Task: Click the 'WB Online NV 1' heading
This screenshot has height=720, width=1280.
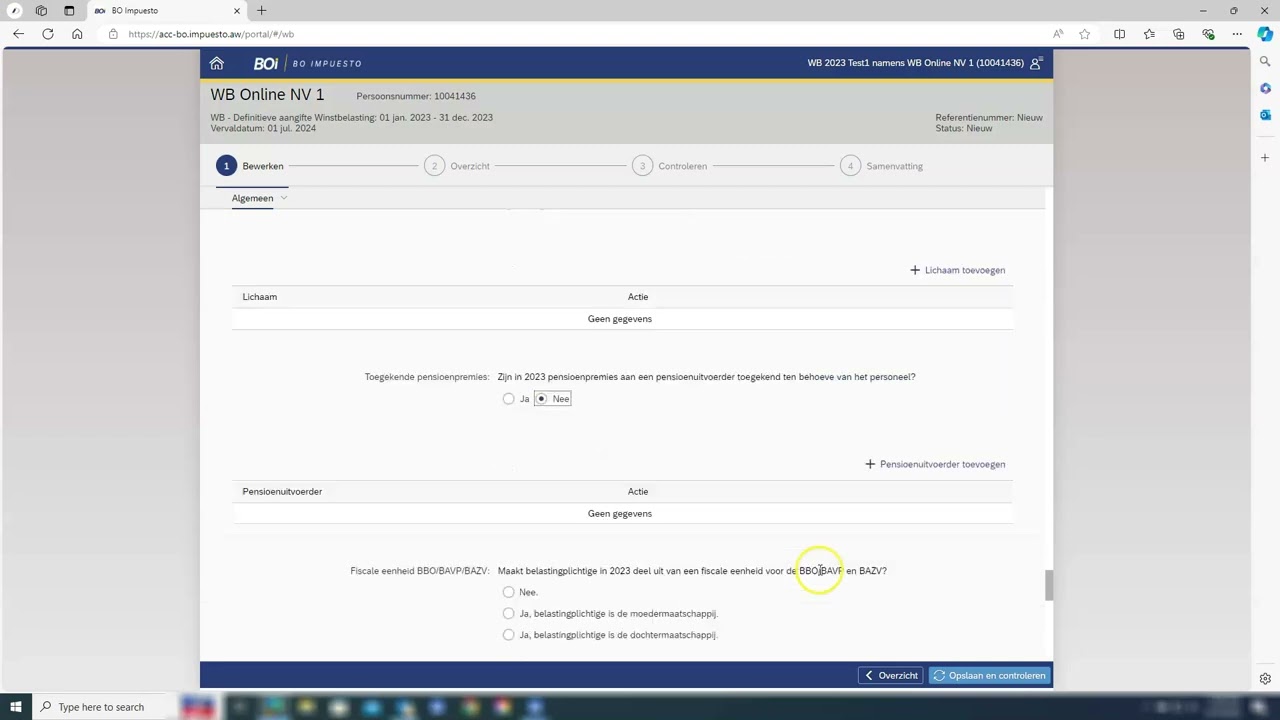Action: coord(267,95)
